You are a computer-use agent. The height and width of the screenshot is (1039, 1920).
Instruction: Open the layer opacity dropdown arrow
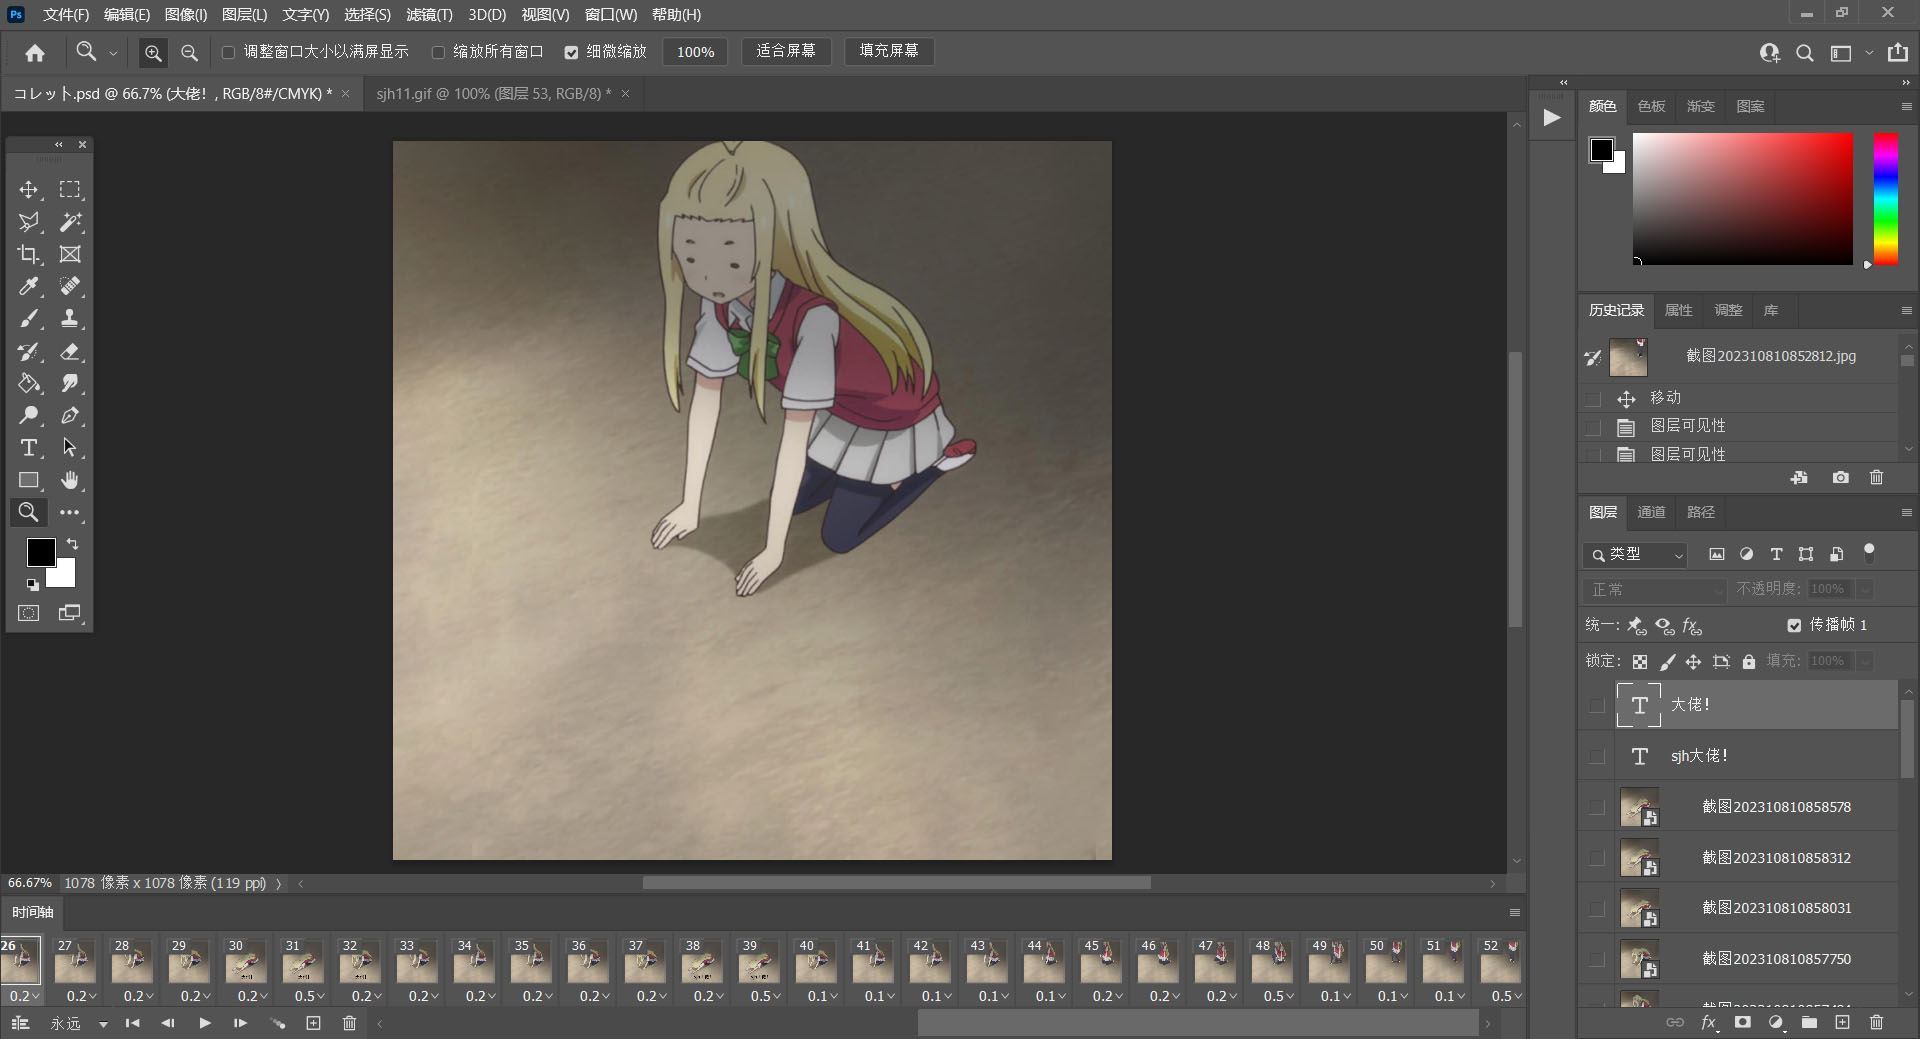click(x=1865, y=590)
